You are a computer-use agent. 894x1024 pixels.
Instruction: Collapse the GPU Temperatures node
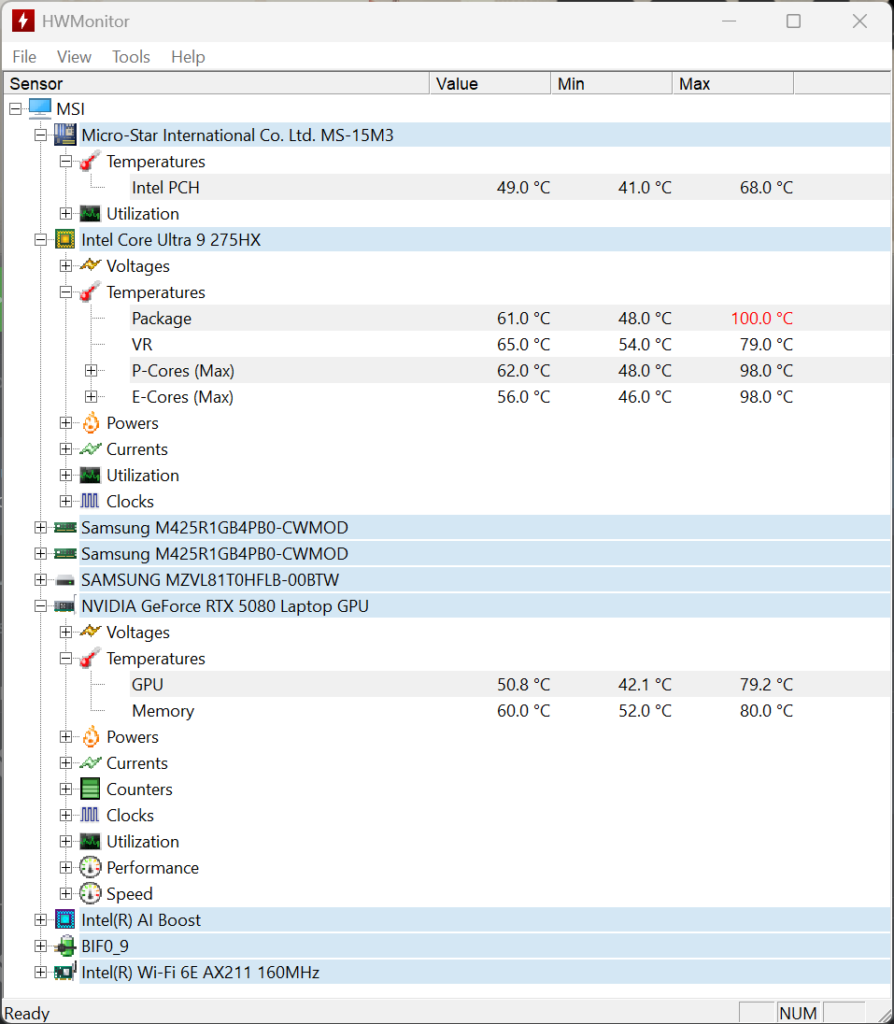[x=66, y=658]
